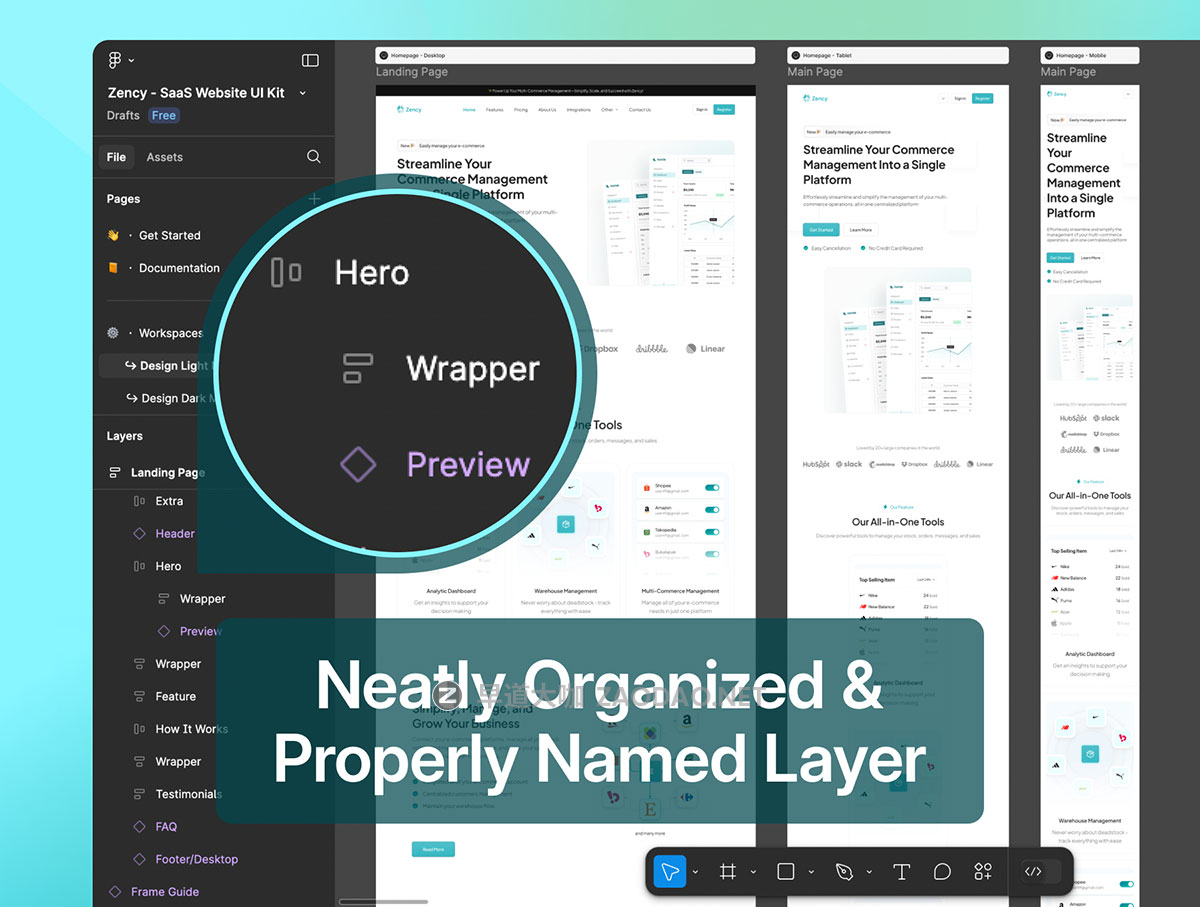Click the Puma logo tile in Warehouse card

594,547
